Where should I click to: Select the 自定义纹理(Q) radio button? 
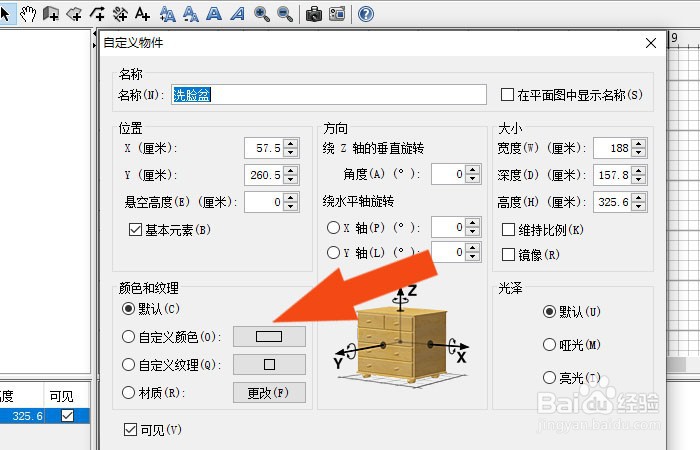(128, 365)
